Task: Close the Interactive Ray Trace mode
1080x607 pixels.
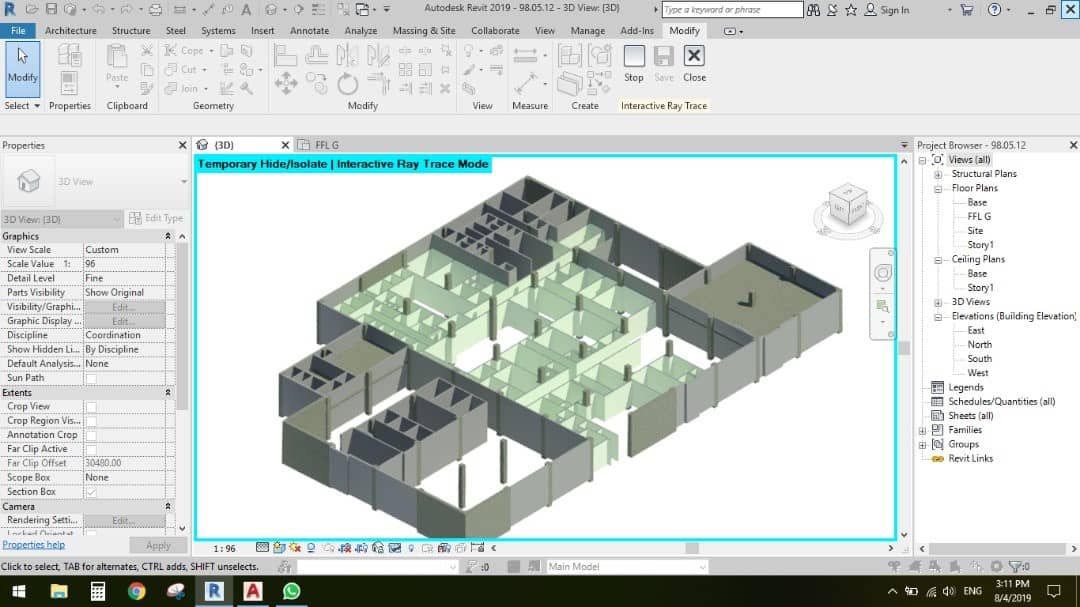Action: 694,64
